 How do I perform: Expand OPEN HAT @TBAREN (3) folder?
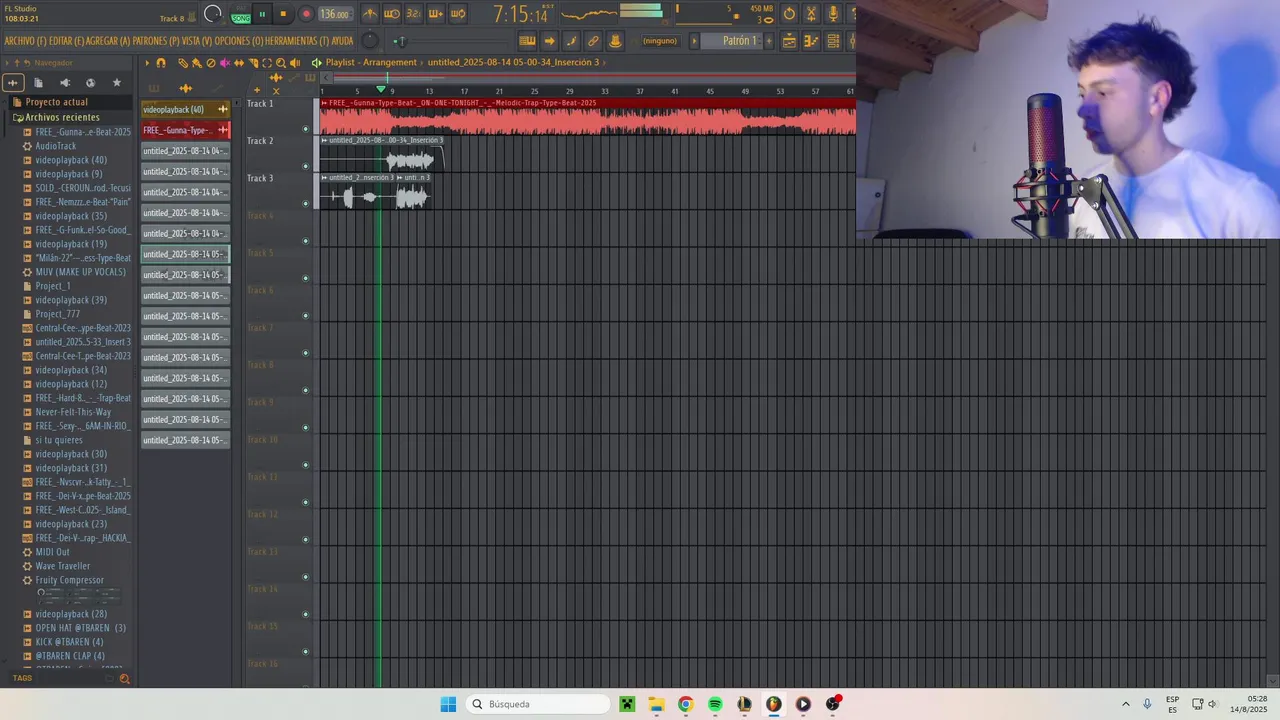80,628
